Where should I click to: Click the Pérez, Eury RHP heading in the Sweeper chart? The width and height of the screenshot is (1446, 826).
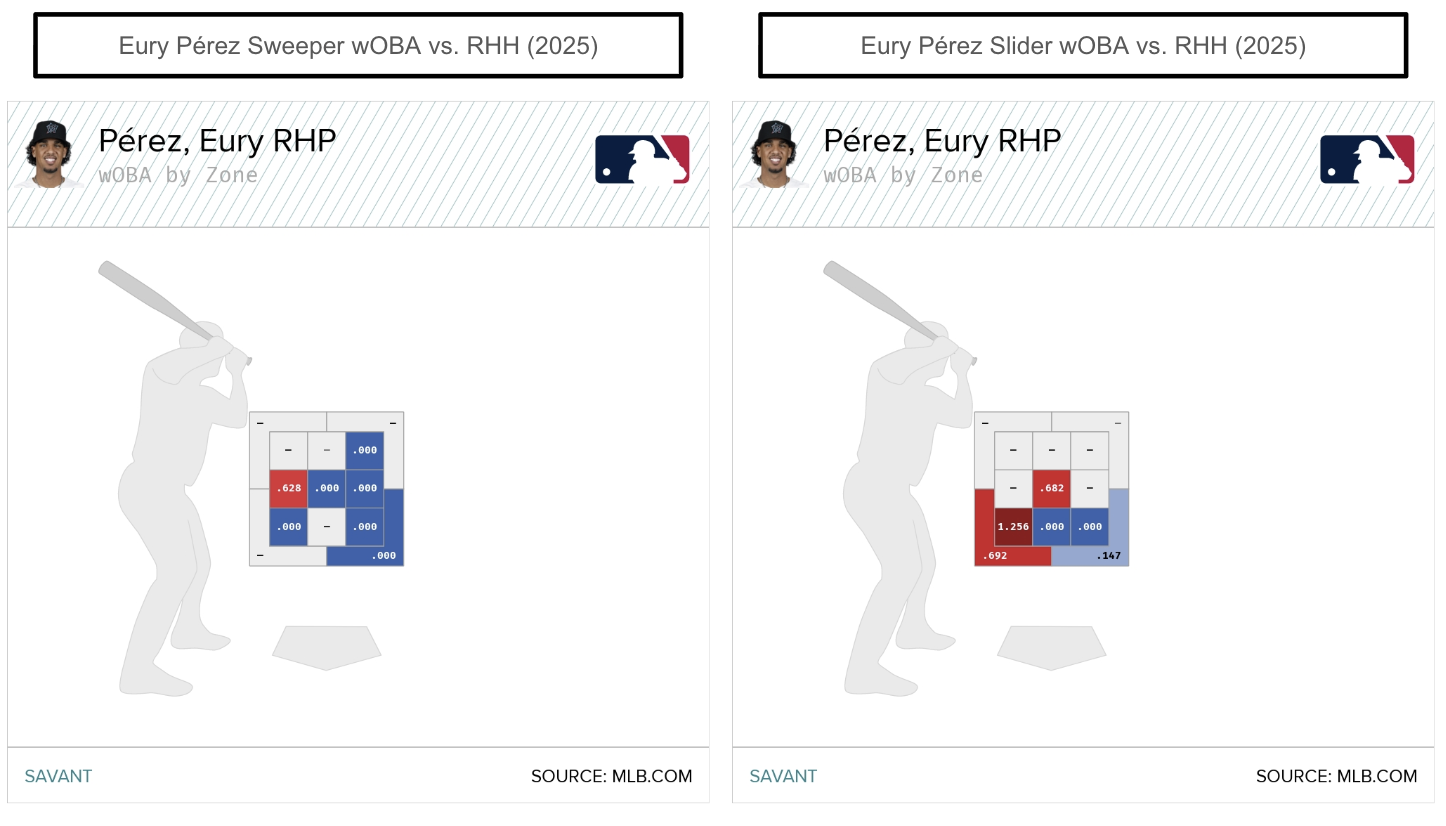(x=217, y=141)
